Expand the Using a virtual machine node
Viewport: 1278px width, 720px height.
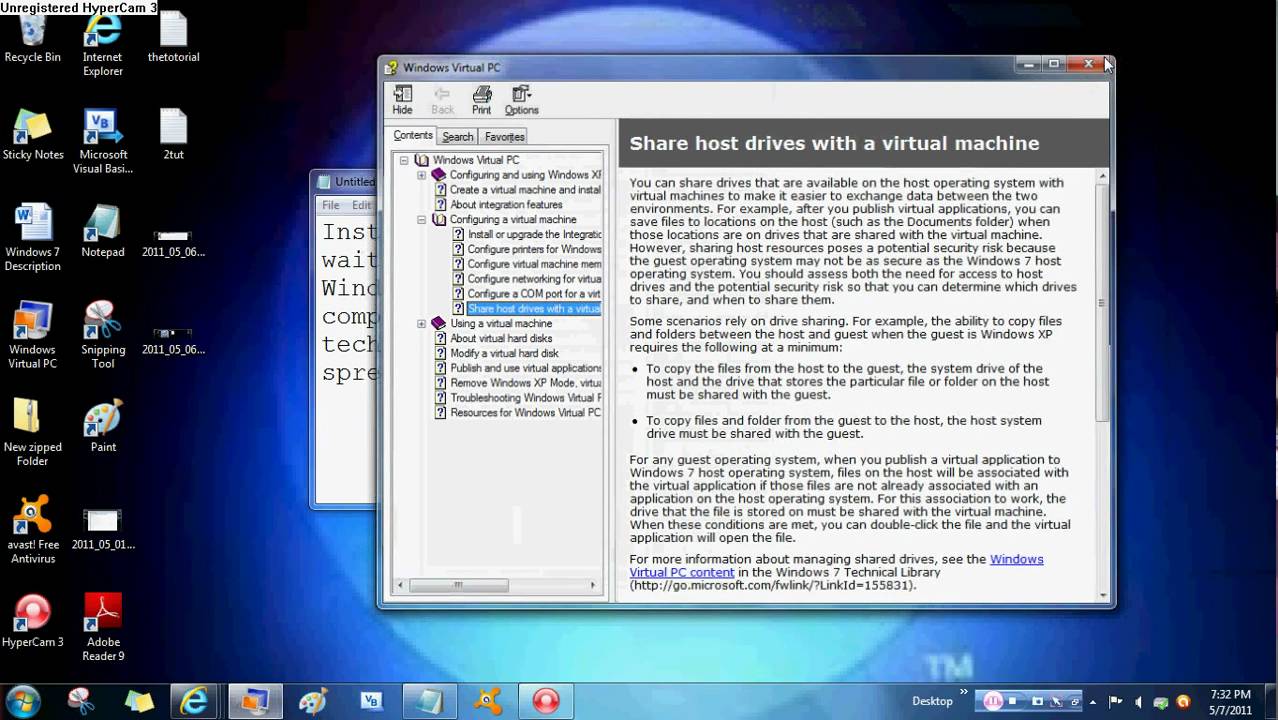421,324
